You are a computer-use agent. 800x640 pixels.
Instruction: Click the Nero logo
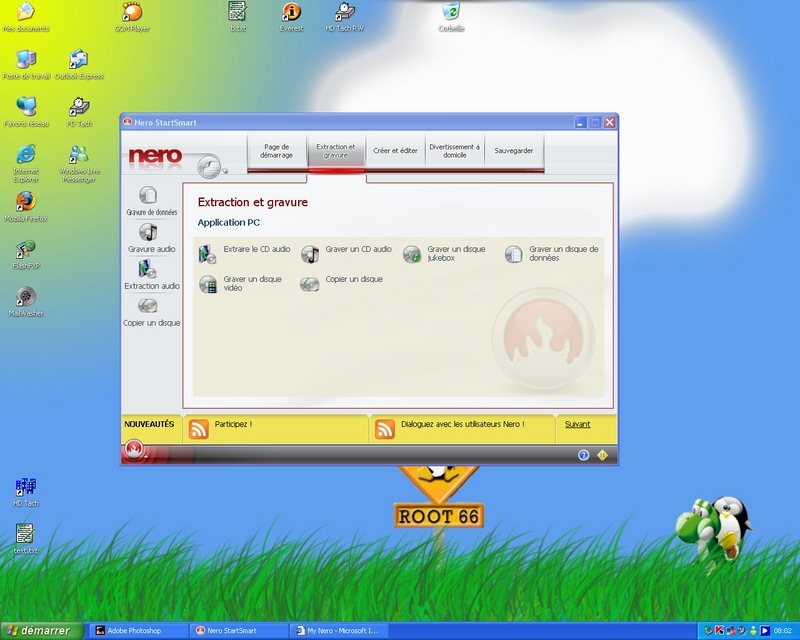155,156
